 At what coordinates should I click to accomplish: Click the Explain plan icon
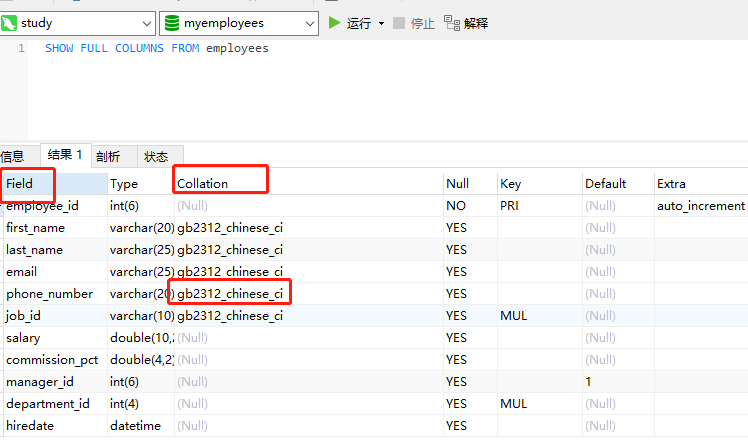pos(451,22)
